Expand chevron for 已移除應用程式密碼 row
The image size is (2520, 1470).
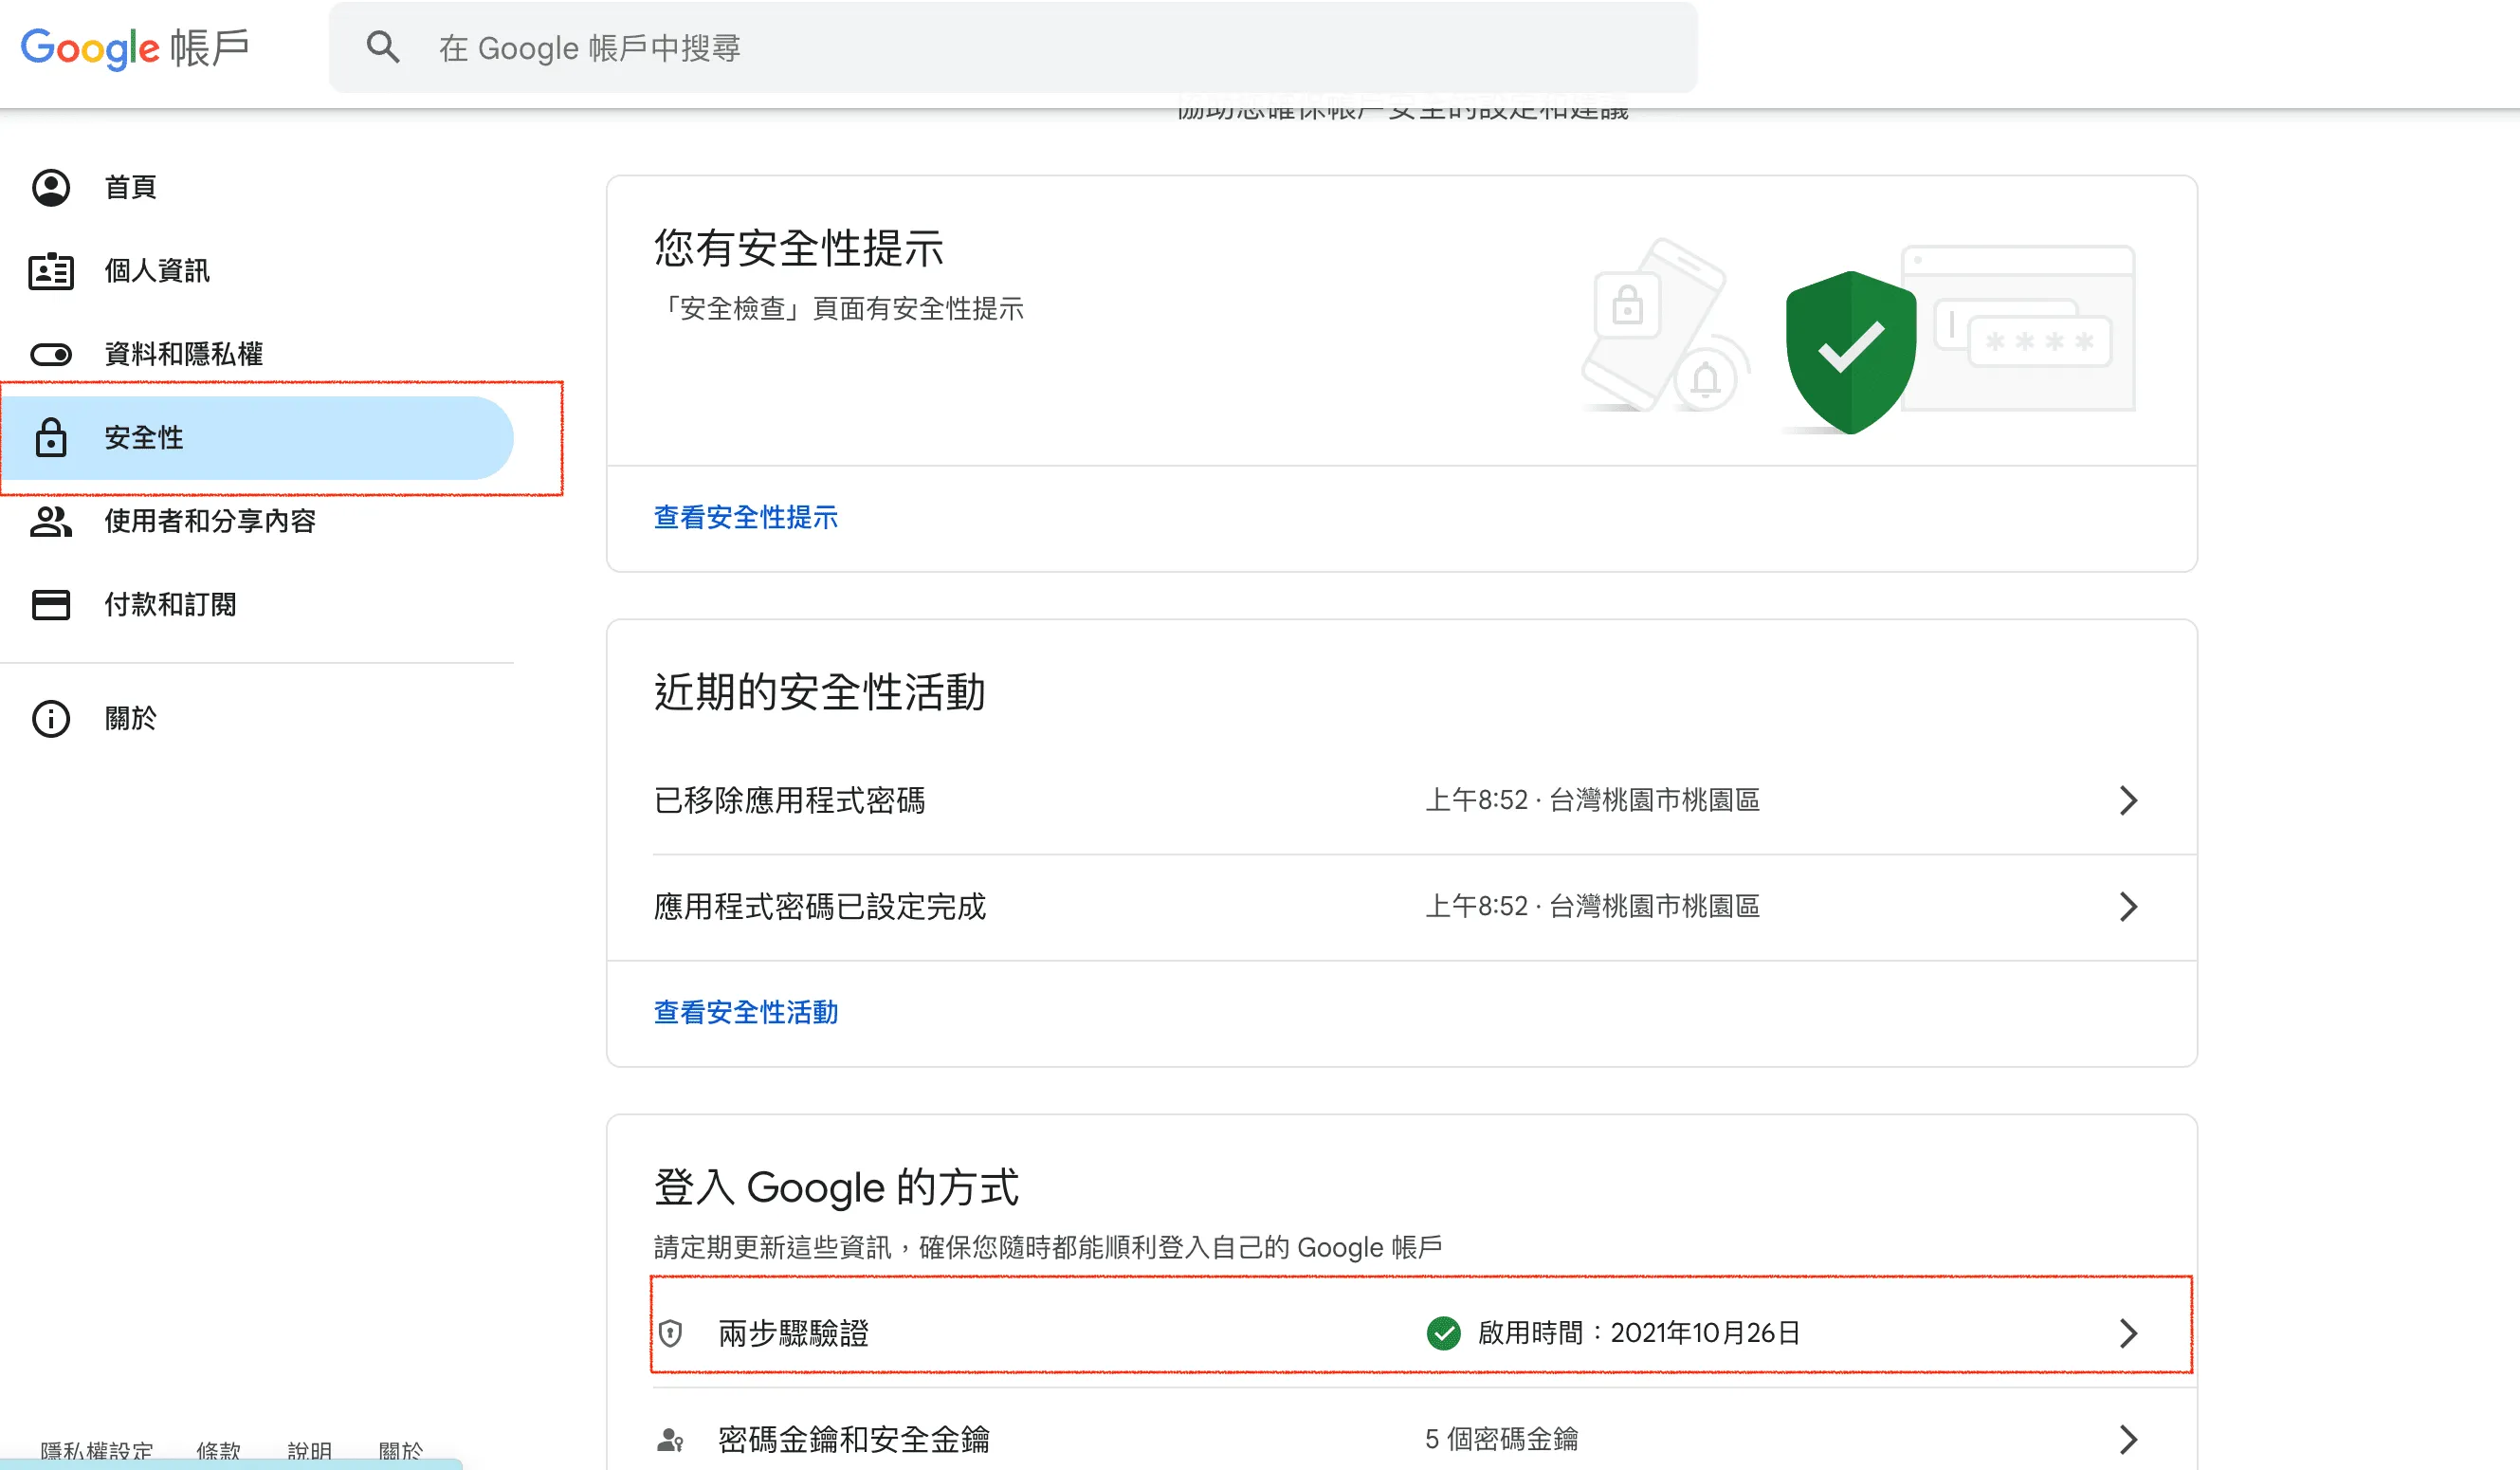[x=2128, y=801]
